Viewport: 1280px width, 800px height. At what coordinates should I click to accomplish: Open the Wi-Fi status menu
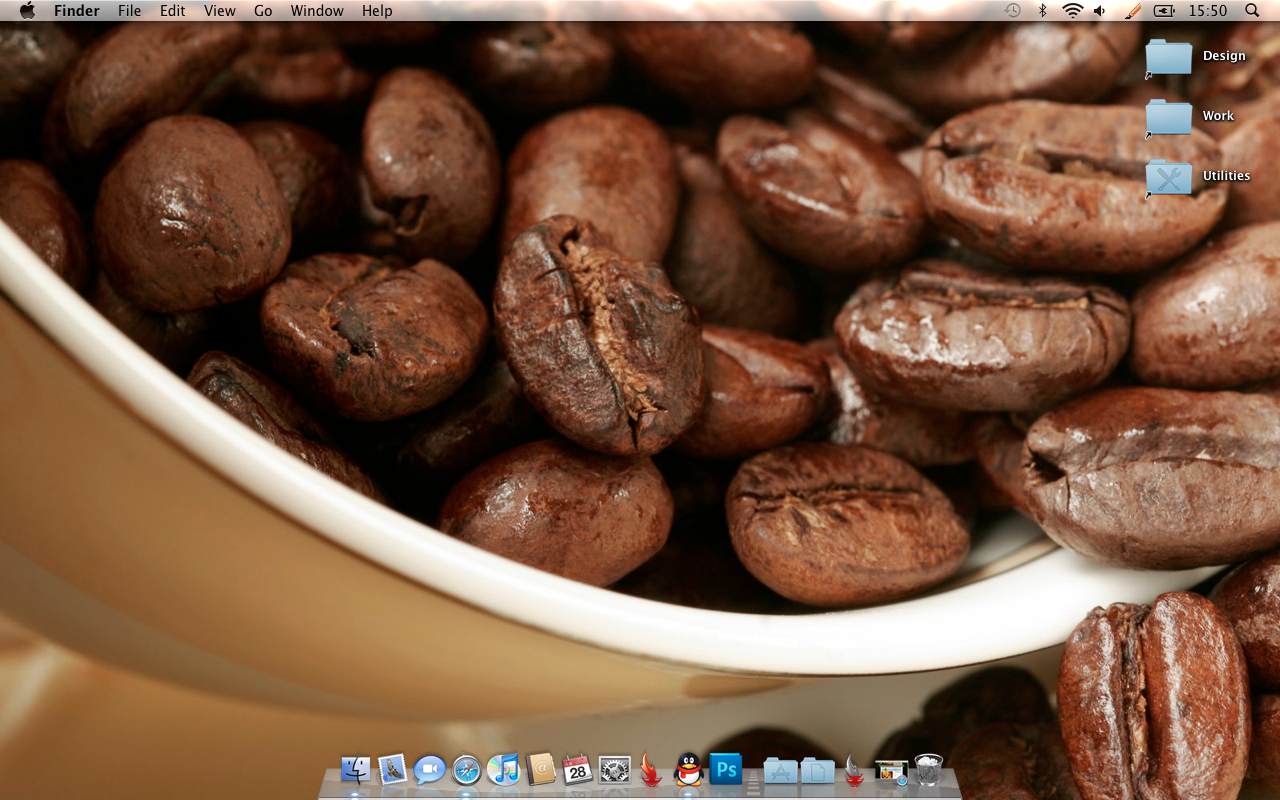[1072, 10]
